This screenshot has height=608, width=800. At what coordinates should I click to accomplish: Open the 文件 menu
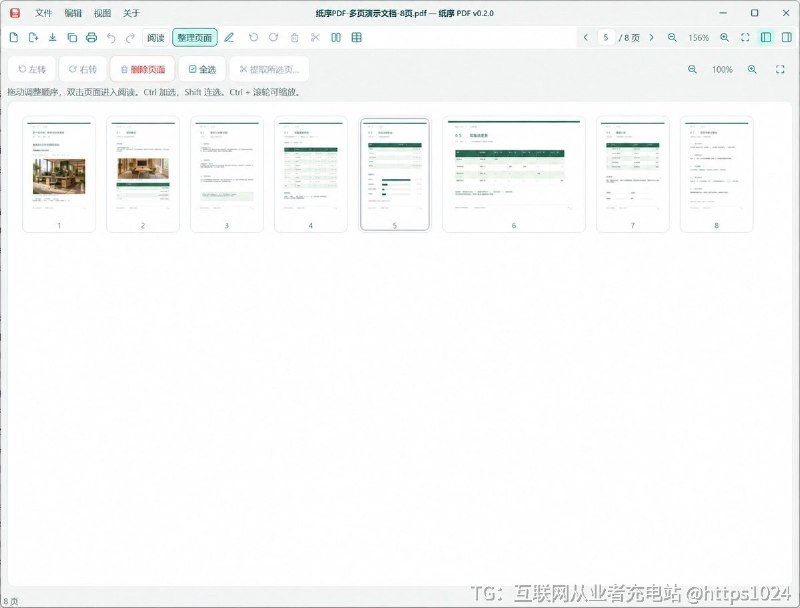[x=43, y=13]
